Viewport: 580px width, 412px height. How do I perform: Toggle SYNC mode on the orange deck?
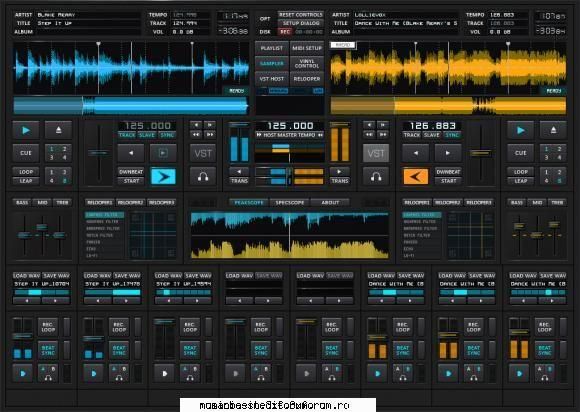(x=452, y=135)
